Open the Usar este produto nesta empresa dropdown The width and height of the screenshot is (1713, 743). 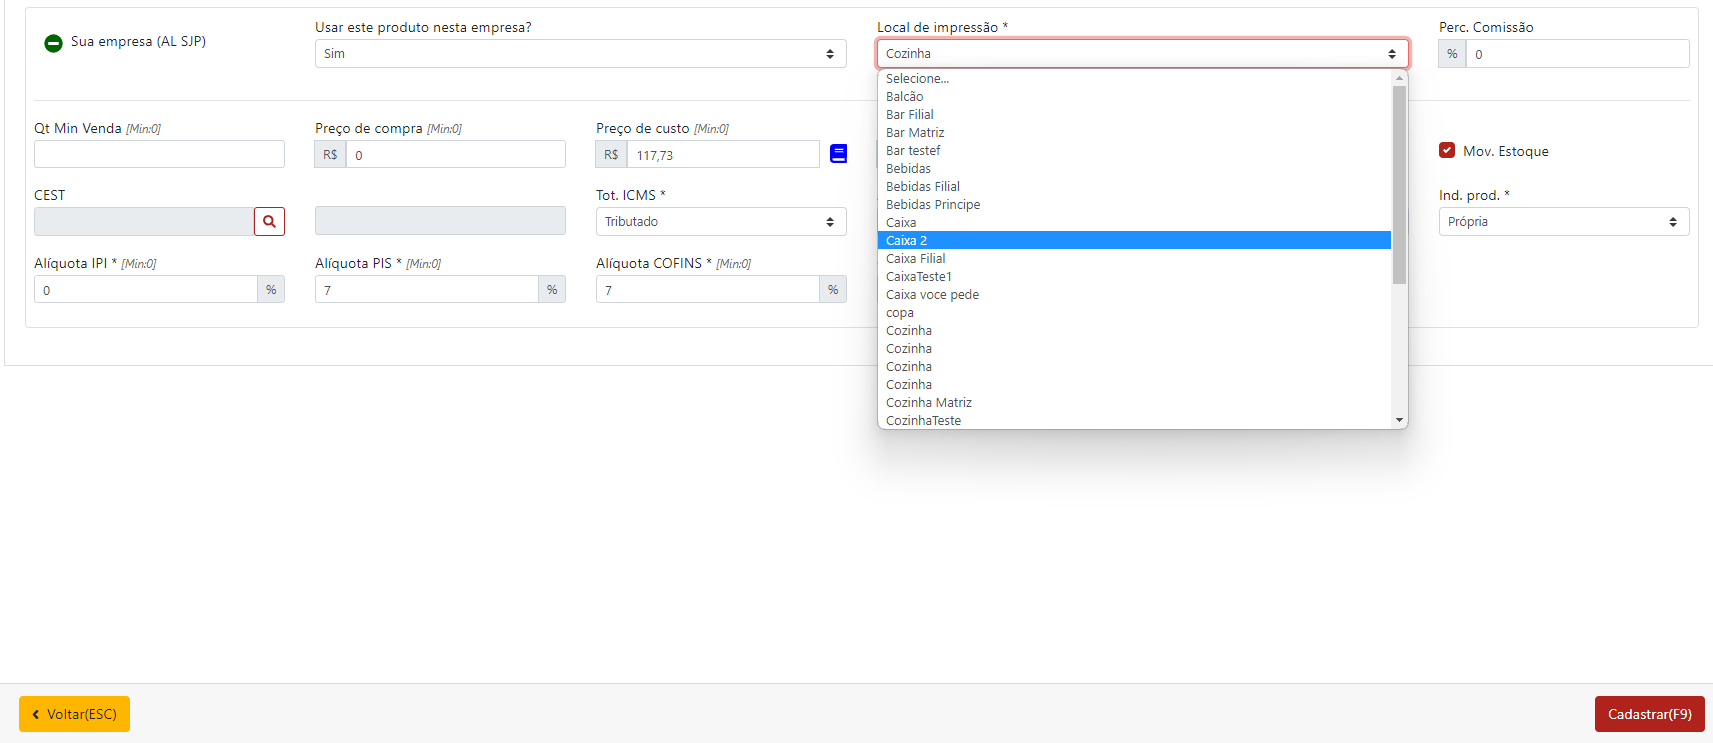coord(580,54)
